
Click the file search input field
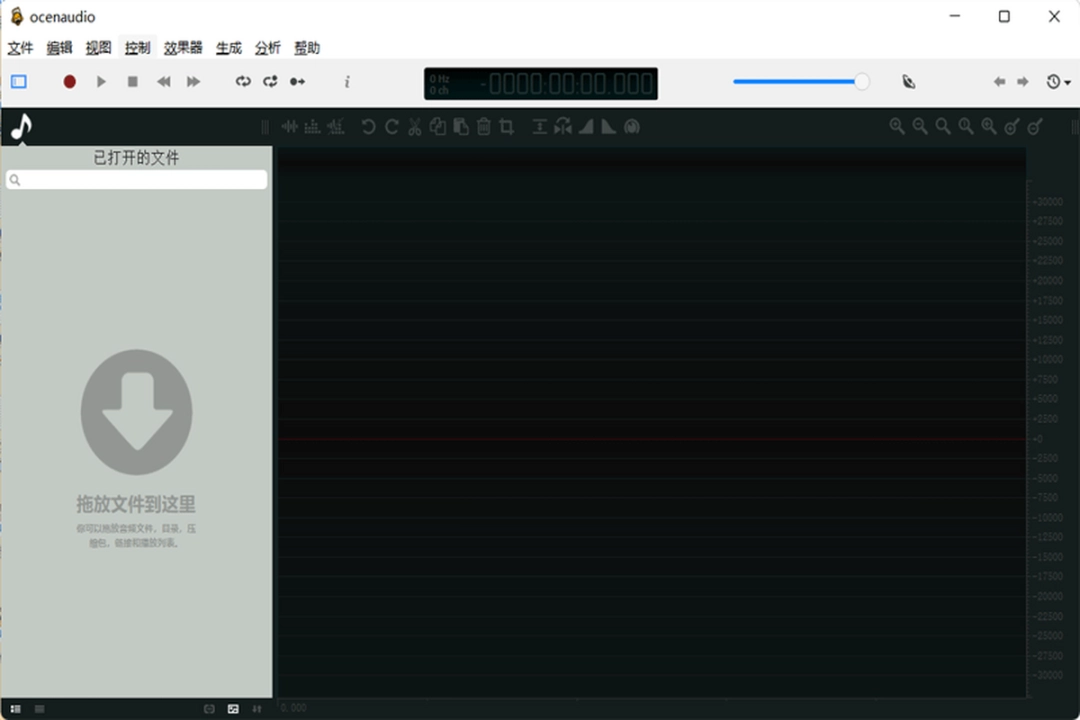click(x=136, y=179)
